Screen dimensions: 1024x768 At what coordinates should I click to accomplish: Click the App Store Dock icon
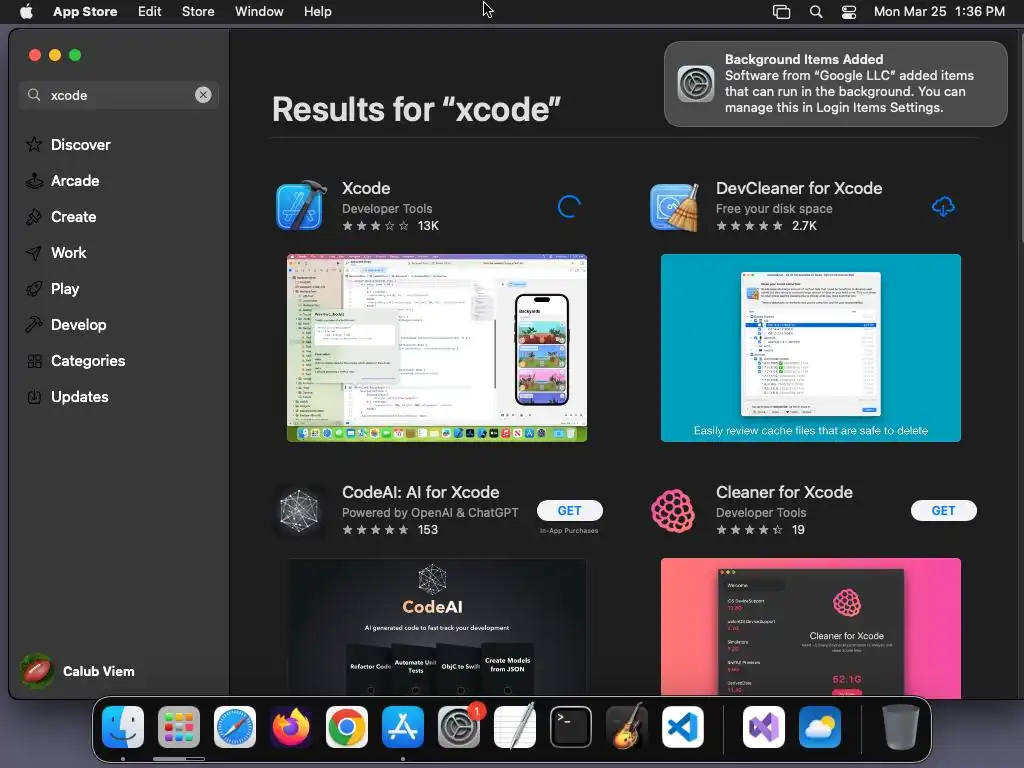pos(403,727)
